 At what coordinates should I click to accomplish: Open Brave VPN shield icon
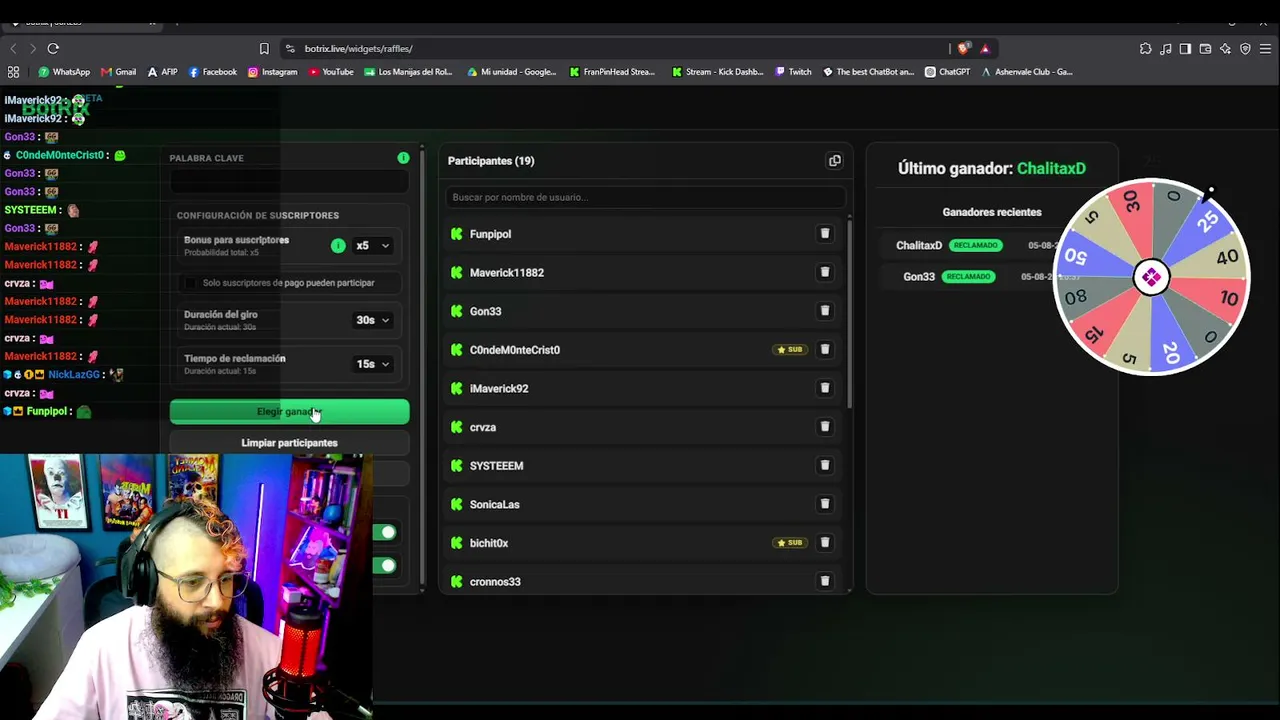click(x=1245, y=48)
